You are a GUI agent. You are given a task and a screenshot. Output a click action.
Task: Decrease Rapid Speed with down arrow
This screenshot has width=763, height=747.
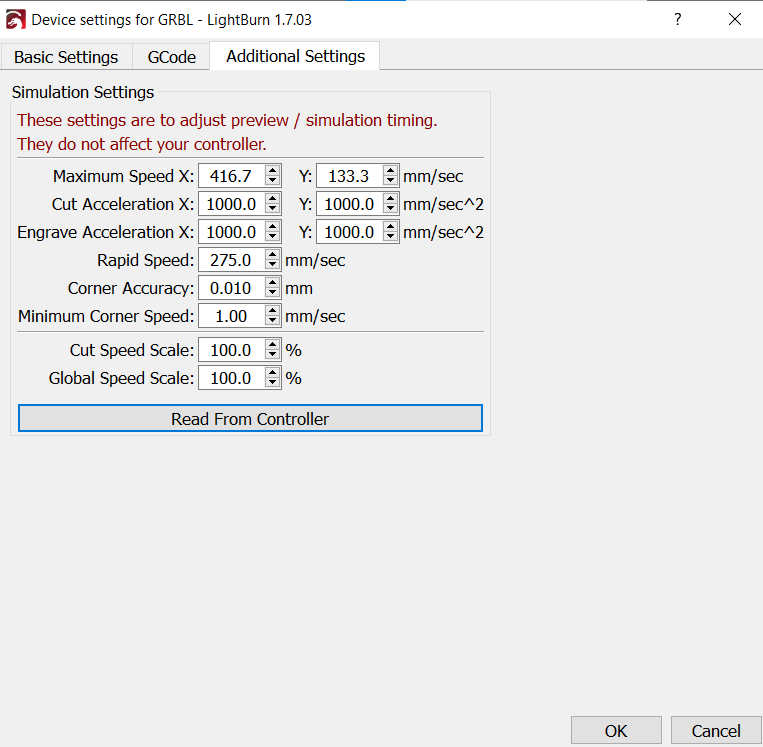(272, 265)
